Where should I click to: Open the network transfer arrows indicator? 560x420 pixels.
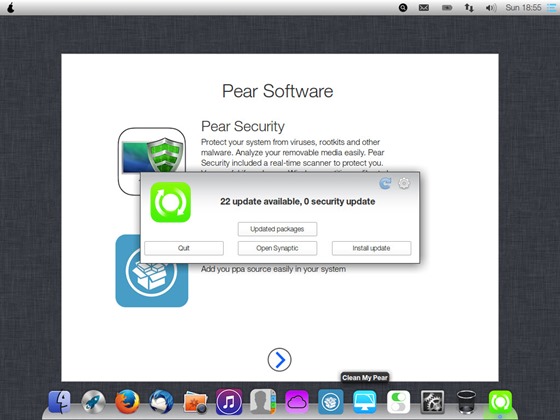click(x=469, y=8)
